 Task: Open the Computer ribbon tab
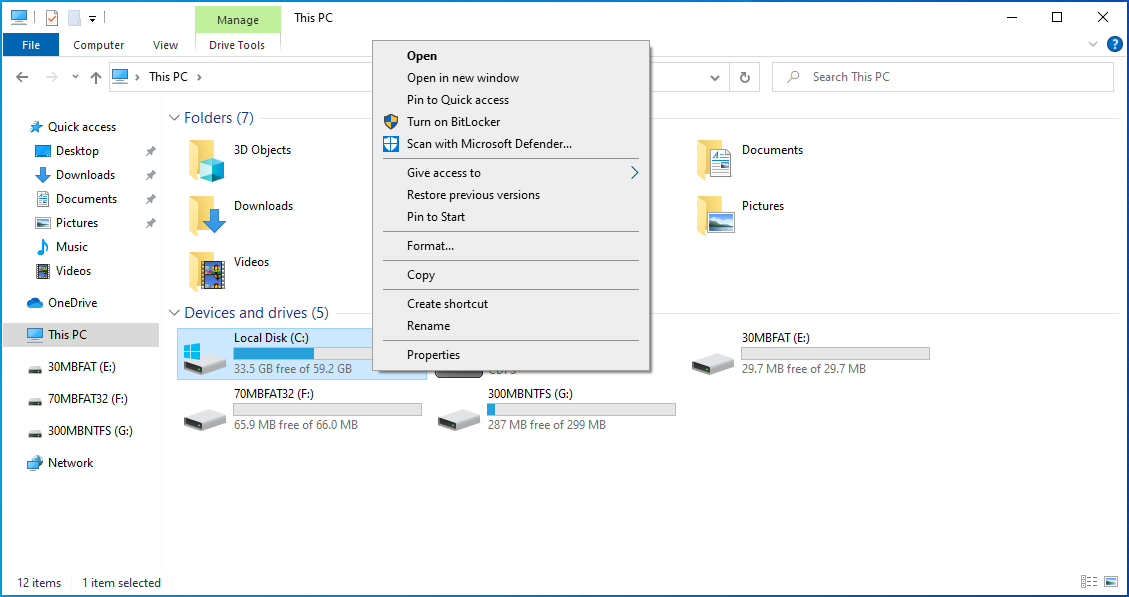pos(99,45)
